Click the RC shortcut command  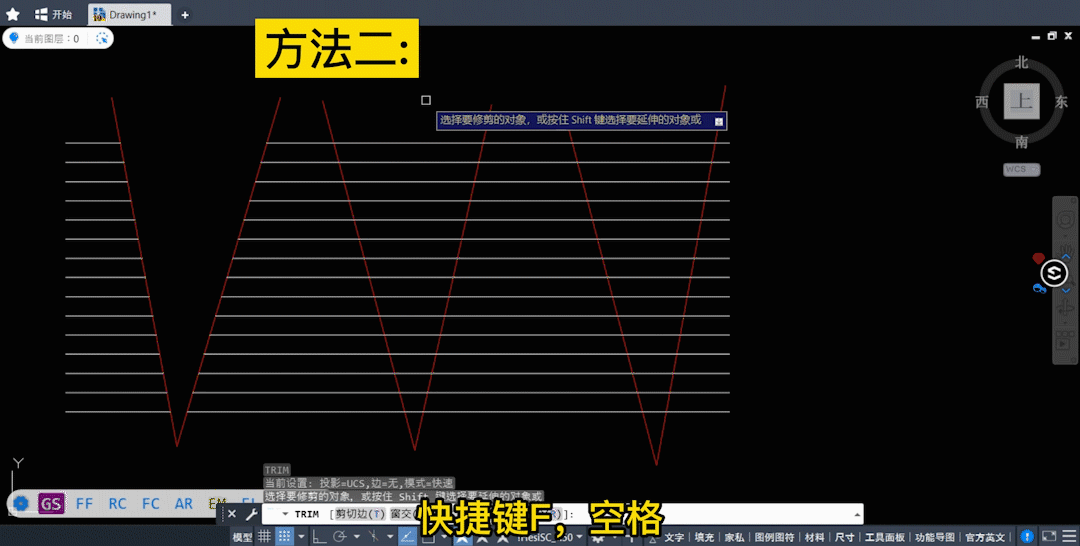click(x=117, y=503)
